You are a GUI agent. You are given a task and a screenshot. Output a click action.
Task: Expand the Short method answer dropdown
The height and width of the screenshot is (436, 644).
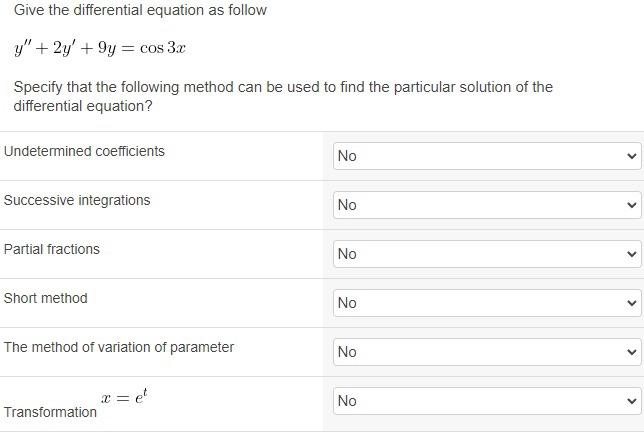coord(486,303)
